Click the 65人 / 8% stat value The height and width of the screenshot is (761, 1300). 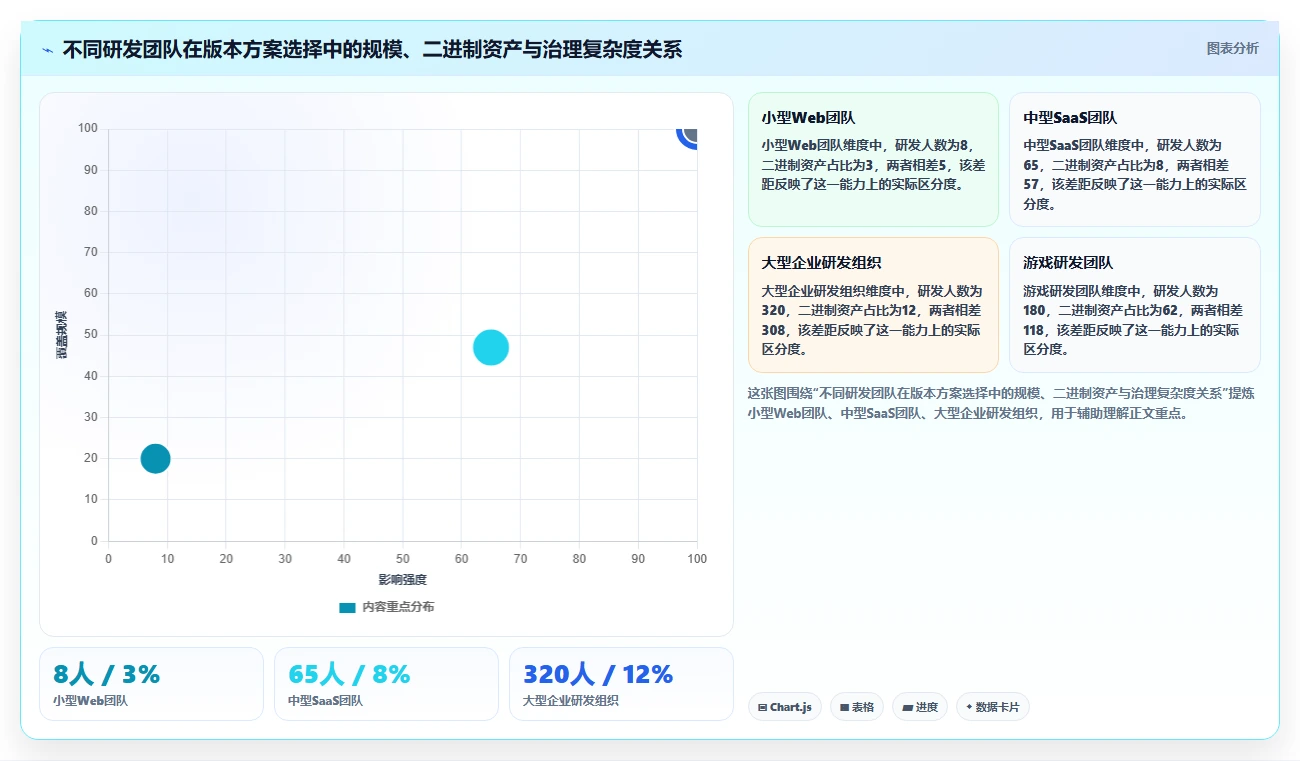pyautogui.click(x=349, y=674)
